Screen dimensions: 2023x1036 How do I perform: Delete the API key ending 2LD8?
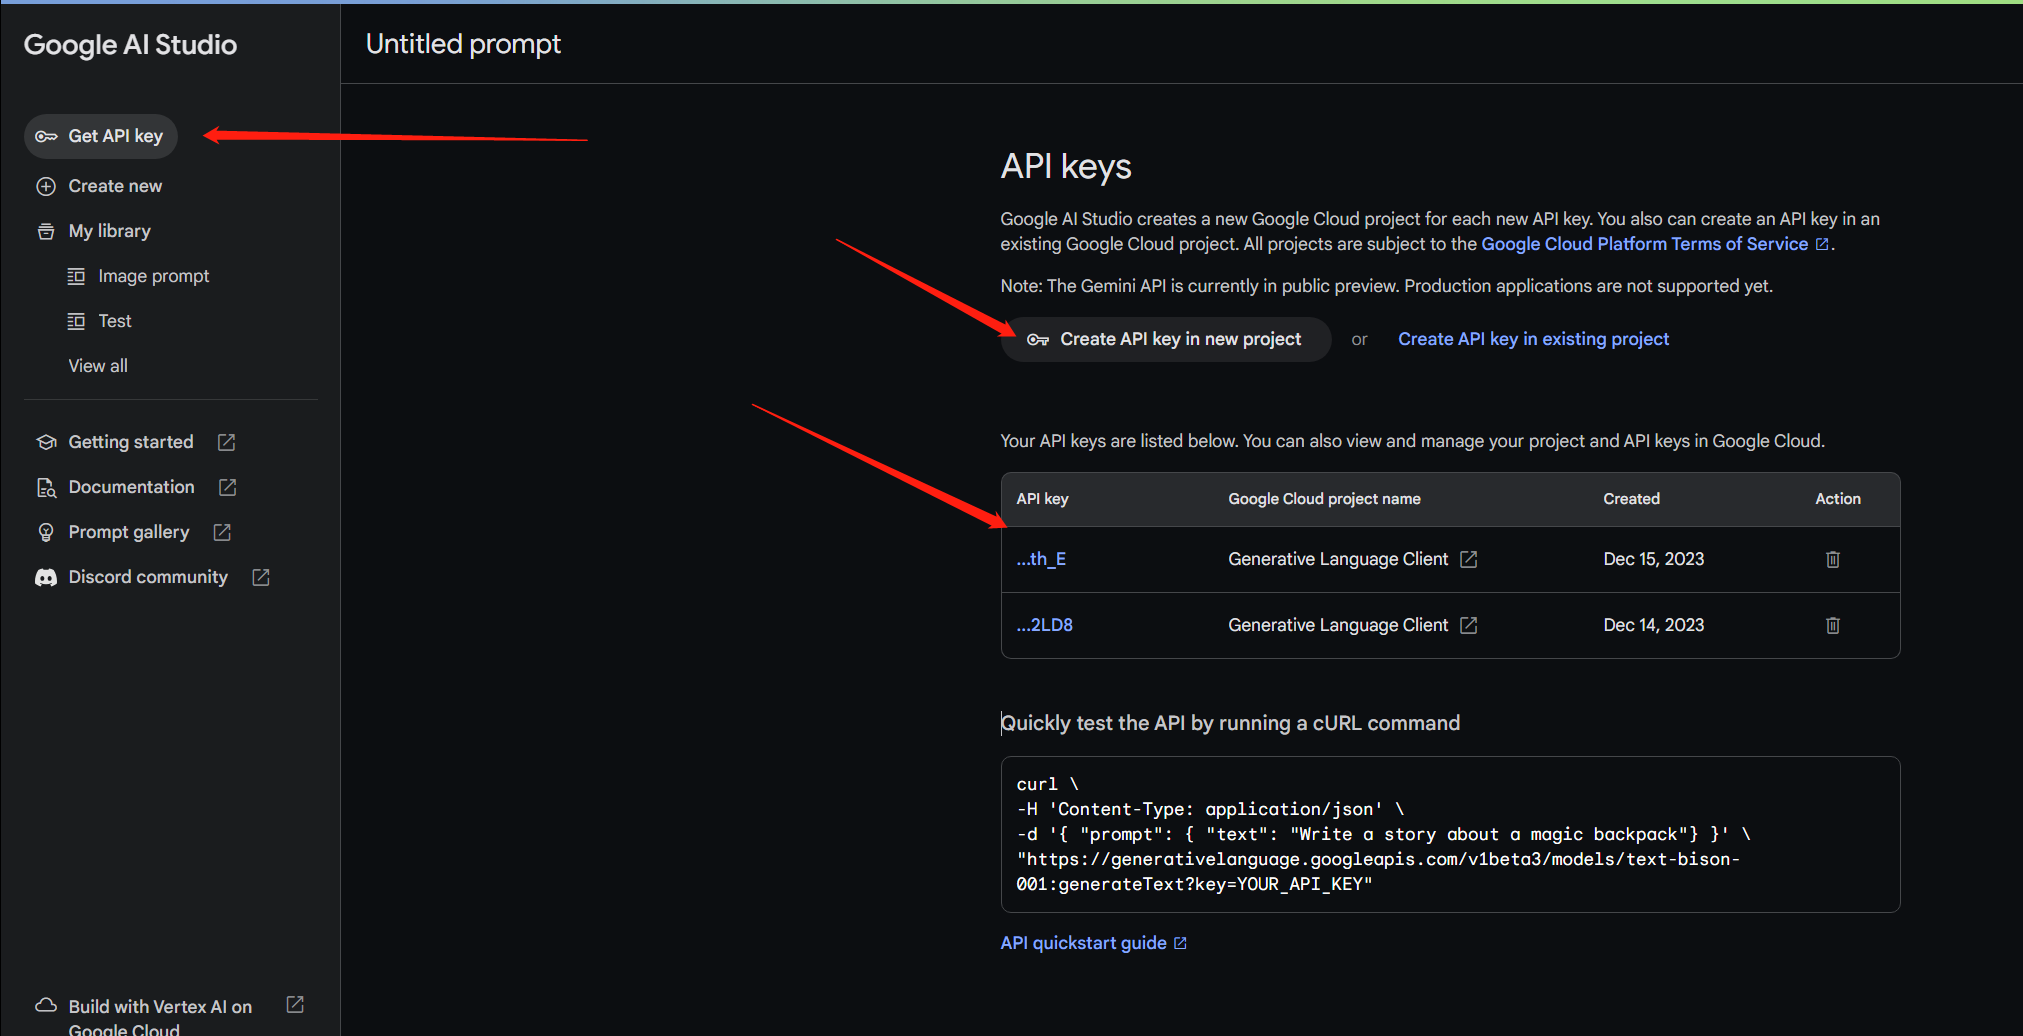tap(1833, 625)
